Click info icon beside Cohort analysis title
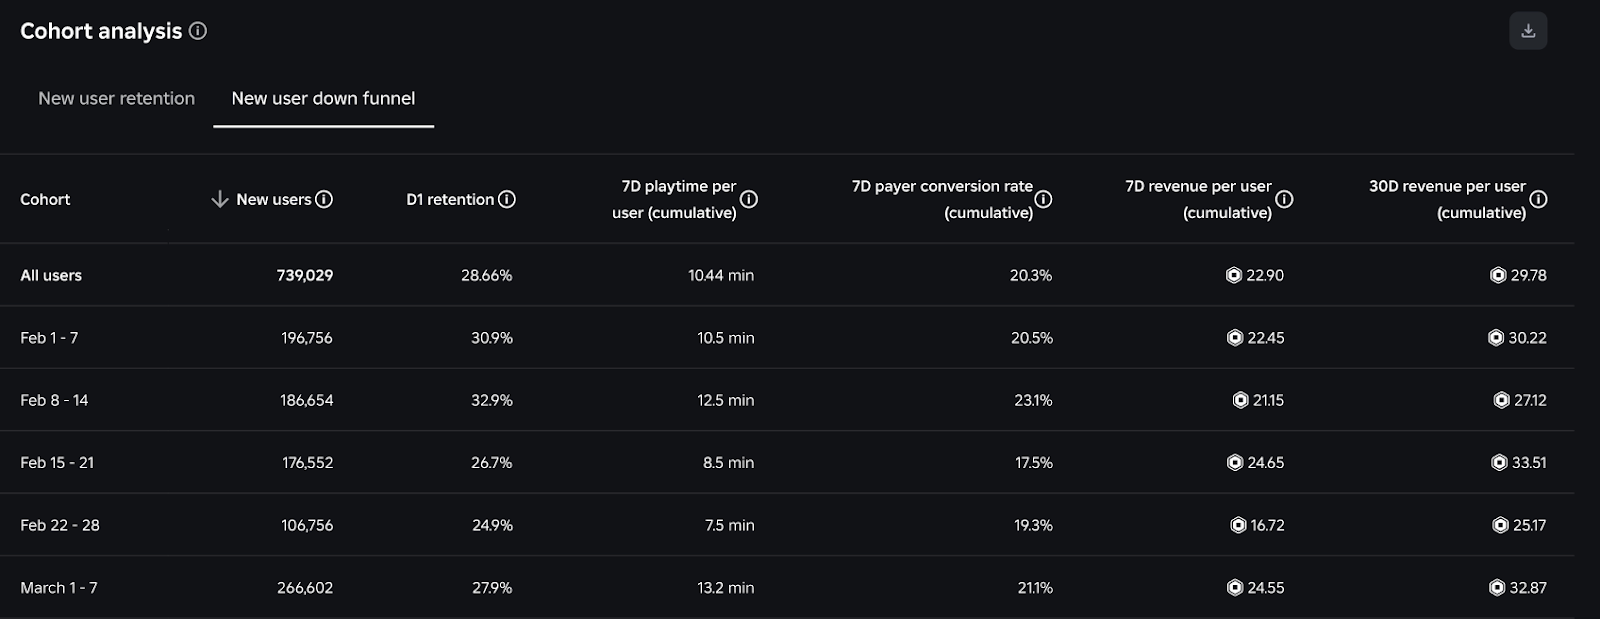Viewport: 1600px width, 619px height. 198,31
